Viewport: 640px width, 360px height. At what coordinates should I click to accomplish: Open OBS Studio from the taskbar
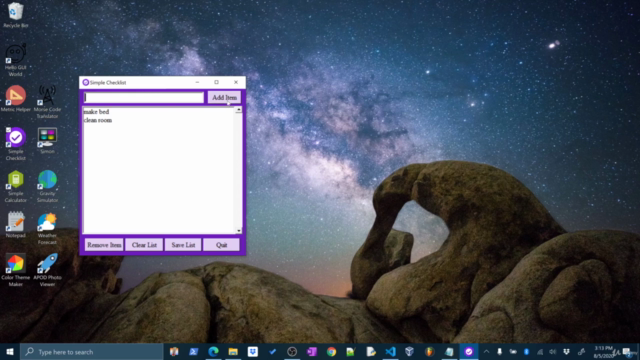point(292,352)
